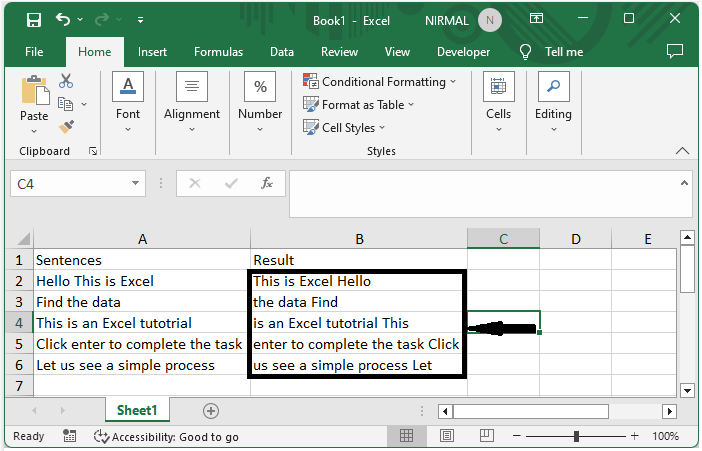Viewport: 702px width, 451px height.
Task: Expand the formula bar
Action: (684, 183)
